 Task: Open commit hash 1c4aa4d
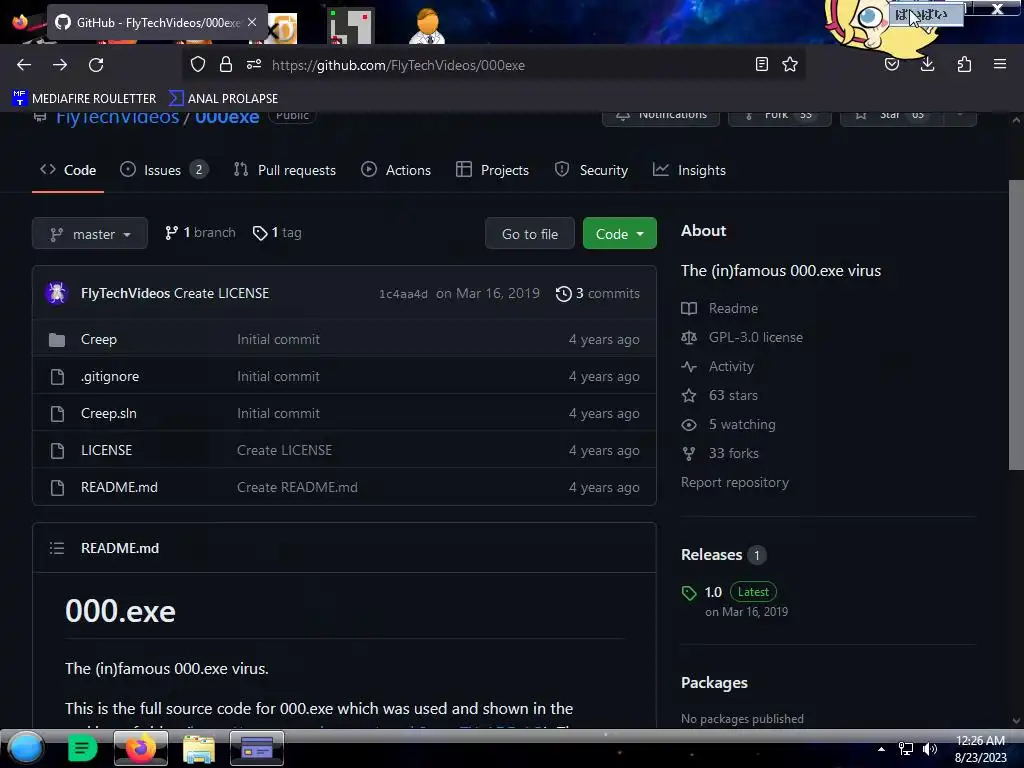403,295
